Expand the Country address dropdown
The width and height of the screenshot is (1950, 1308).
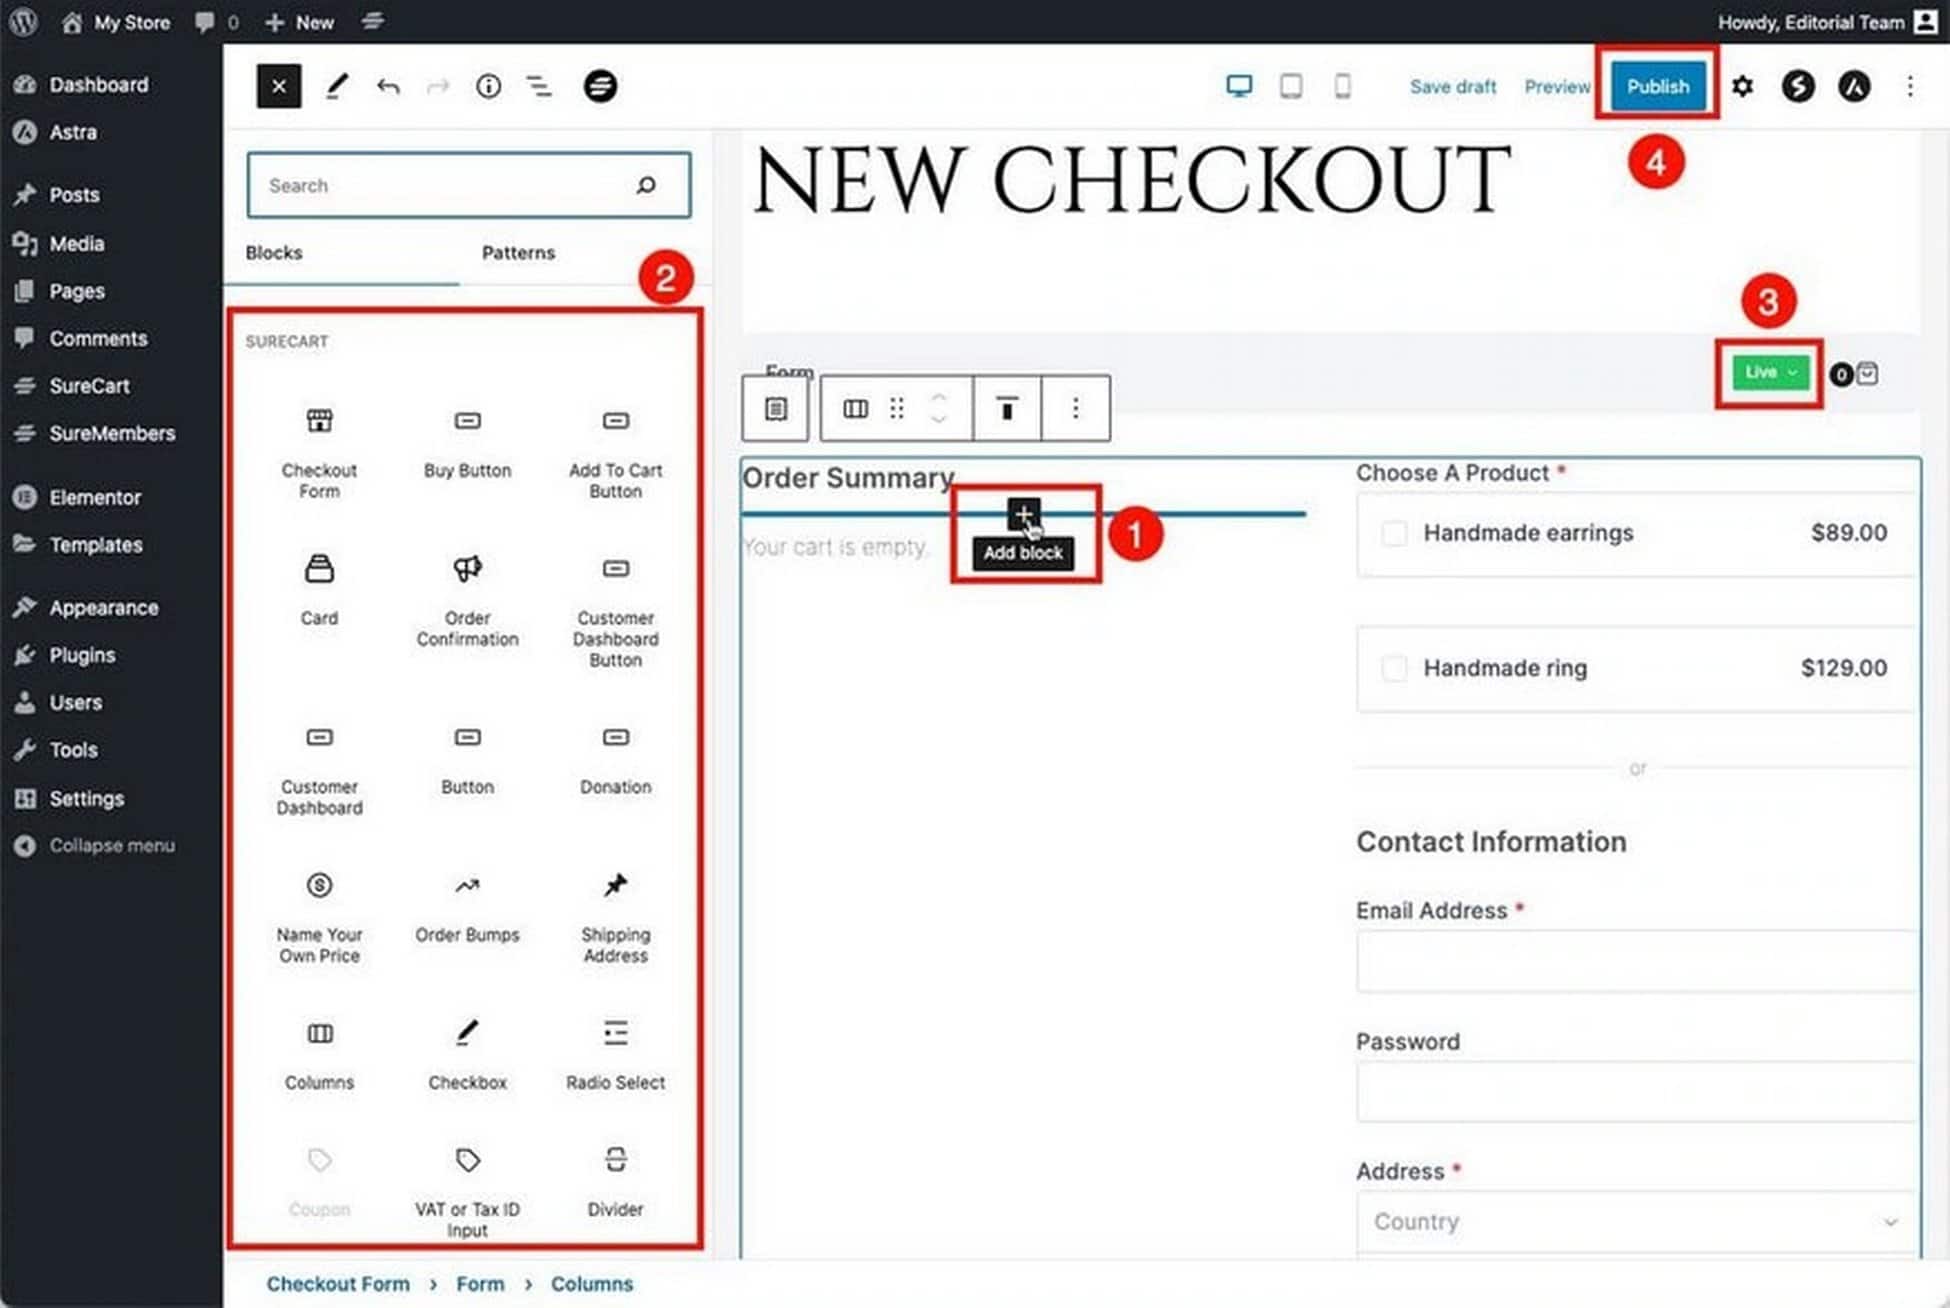pyautogui.click(x=1636, y=1222)
